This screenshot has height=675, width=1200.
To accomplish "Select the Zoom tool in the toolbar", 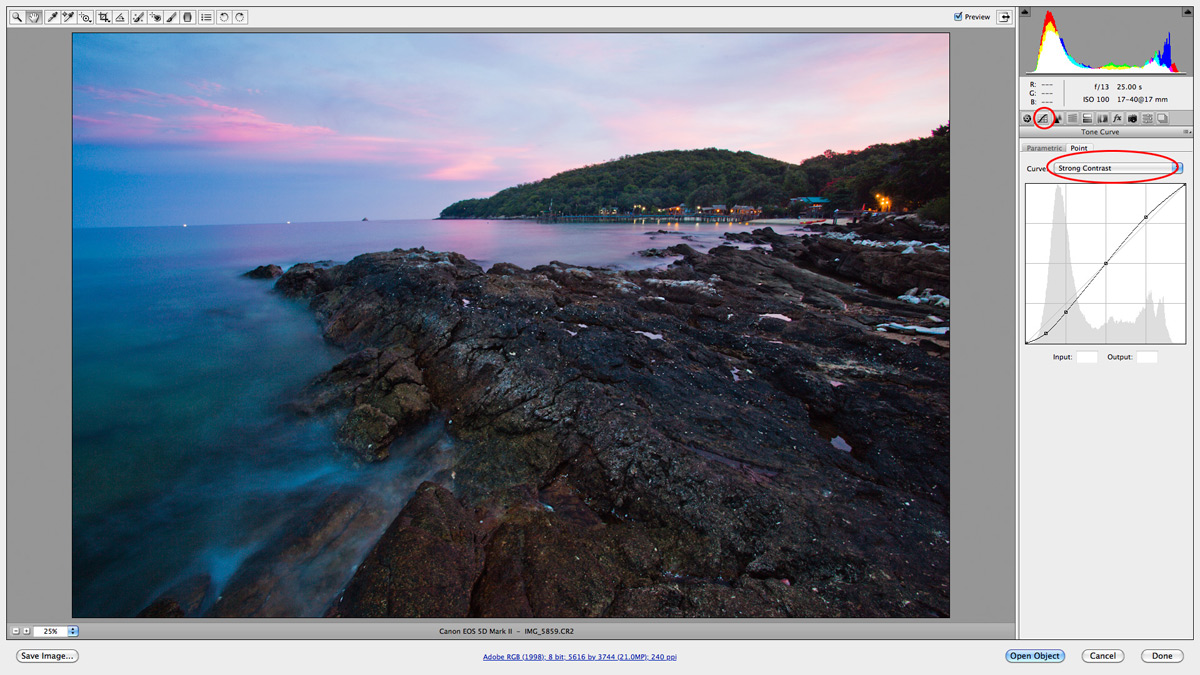I will [x=17, y=17].
